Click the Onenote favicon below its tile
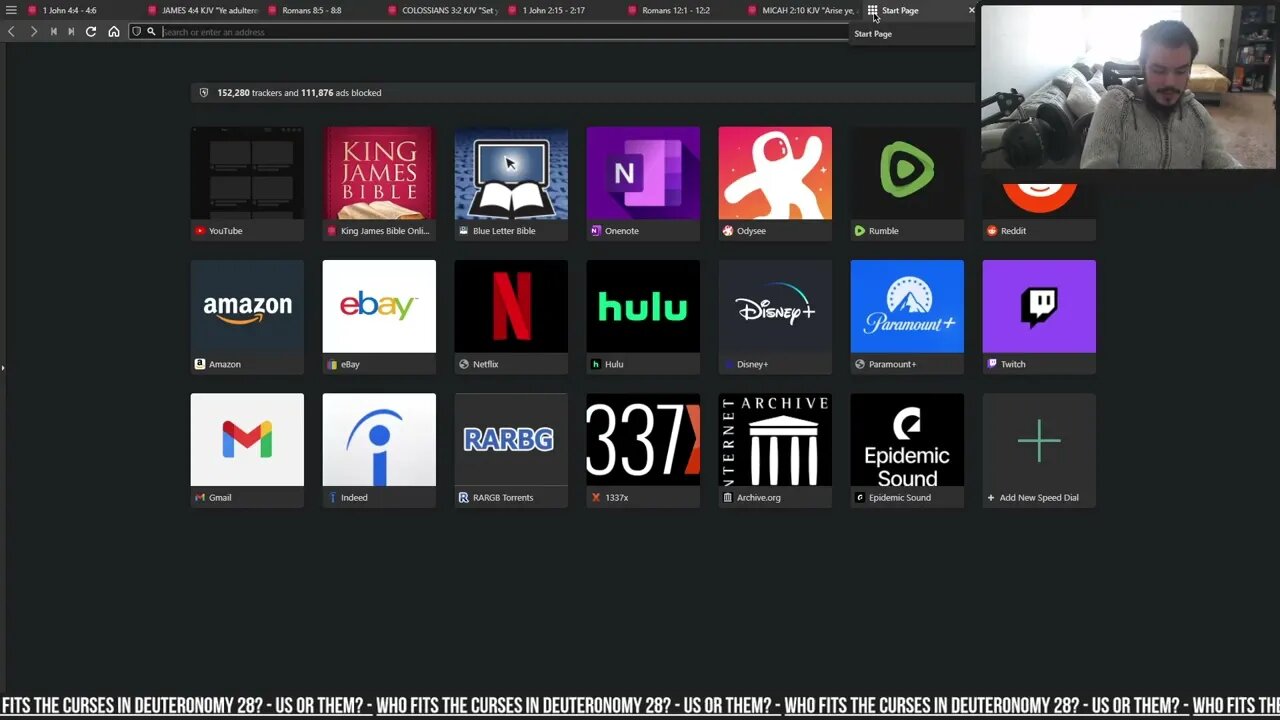Image resolution: width=1280 pixels, height=720 pixels. click(595, 231)
